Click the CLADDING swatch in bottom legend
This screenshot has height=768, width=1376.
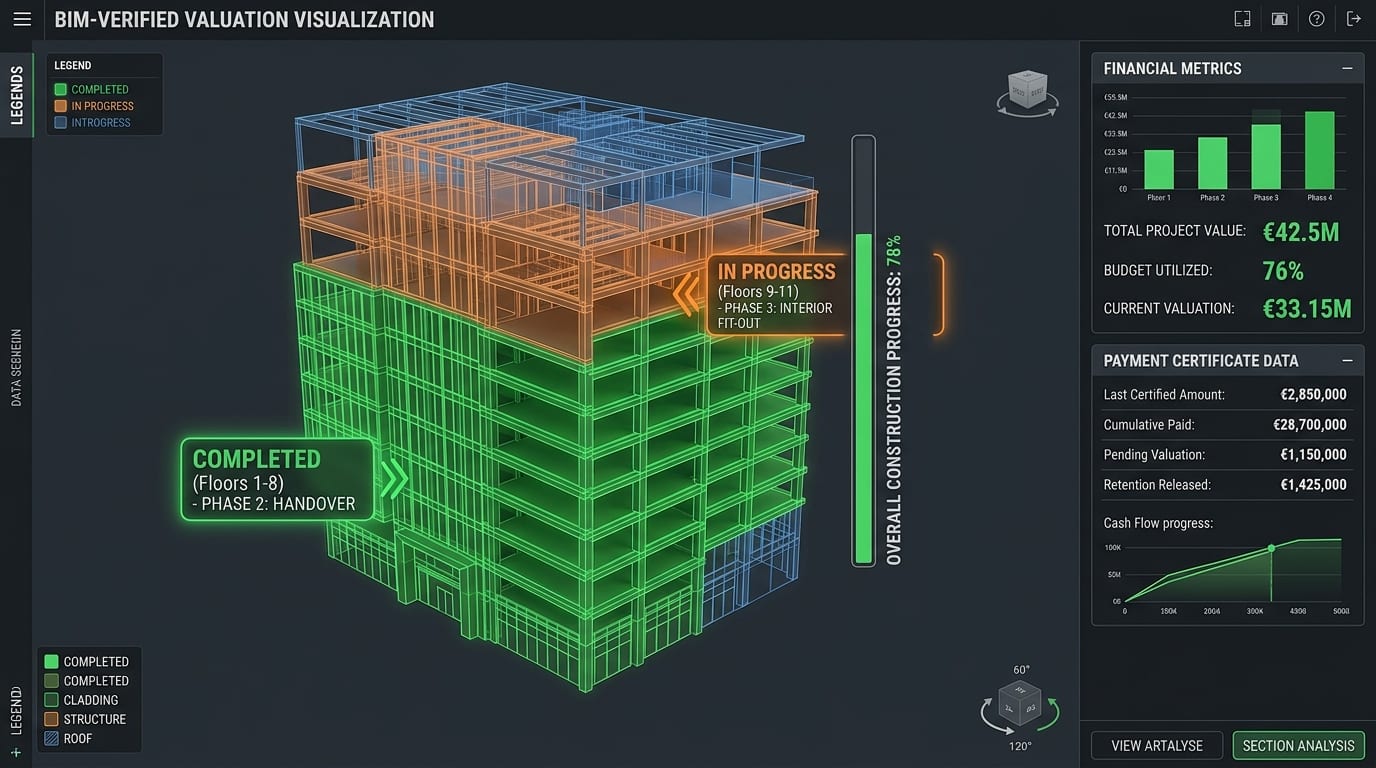click(x=51, y=700)
